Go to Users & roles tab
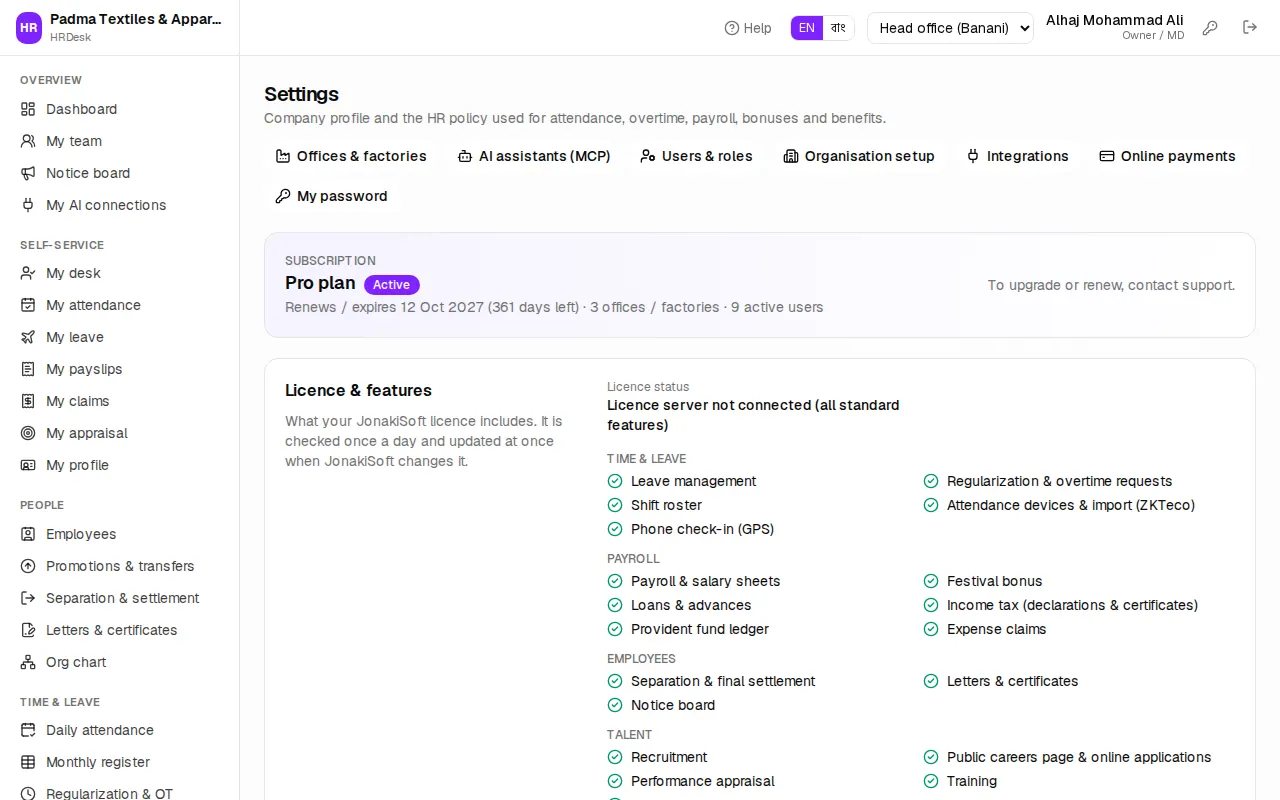This screenshot has width=1280, height=800. (696, 156)
